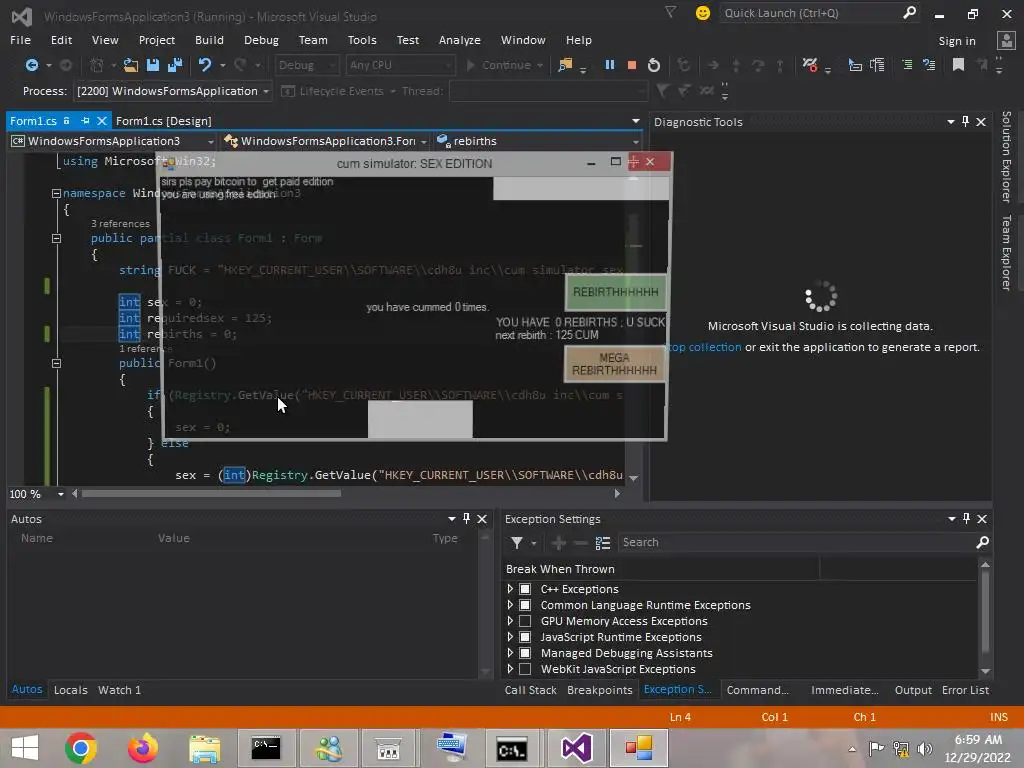Screen dimensions: 1024x768
Task: Click the user account avatar icon
Action: coord(1006,40)
